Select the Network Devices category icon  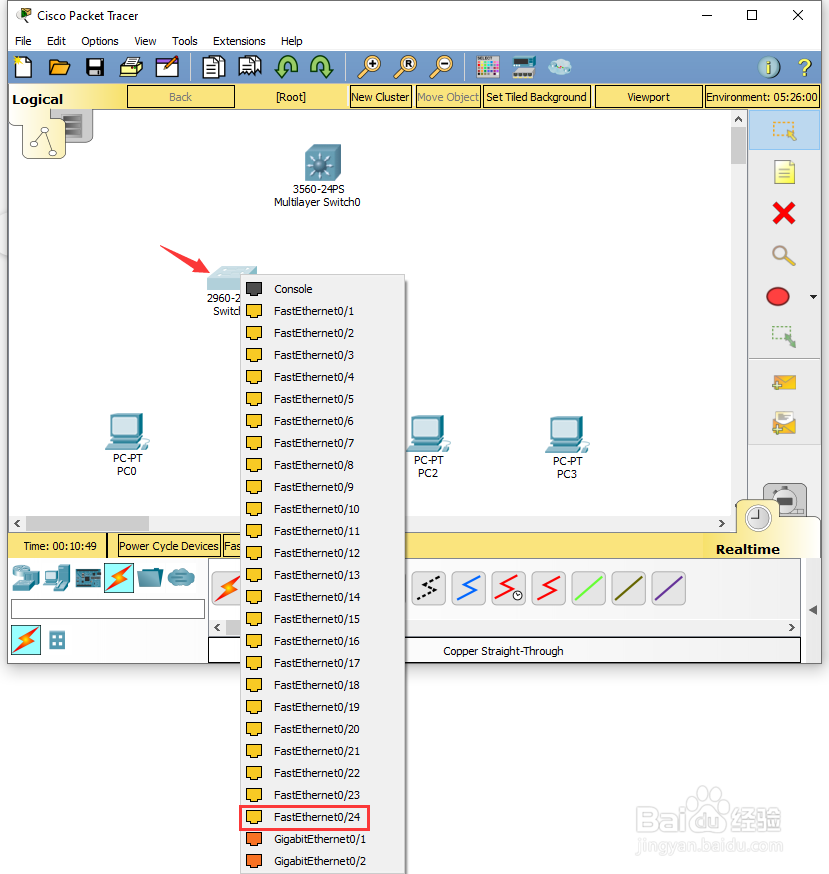[x=26, y=578]
